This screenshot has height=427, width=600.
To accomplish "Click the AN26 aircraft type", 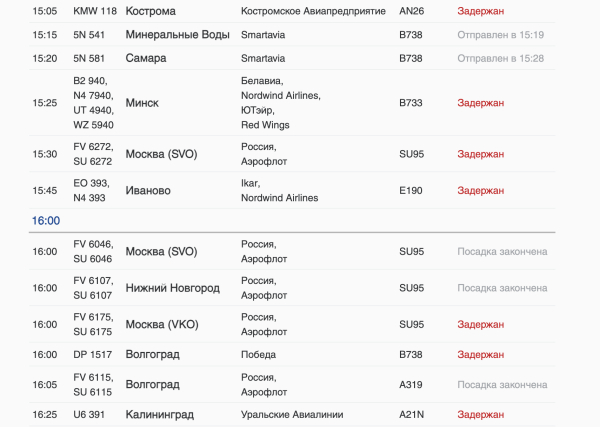I will click(412, 11).
